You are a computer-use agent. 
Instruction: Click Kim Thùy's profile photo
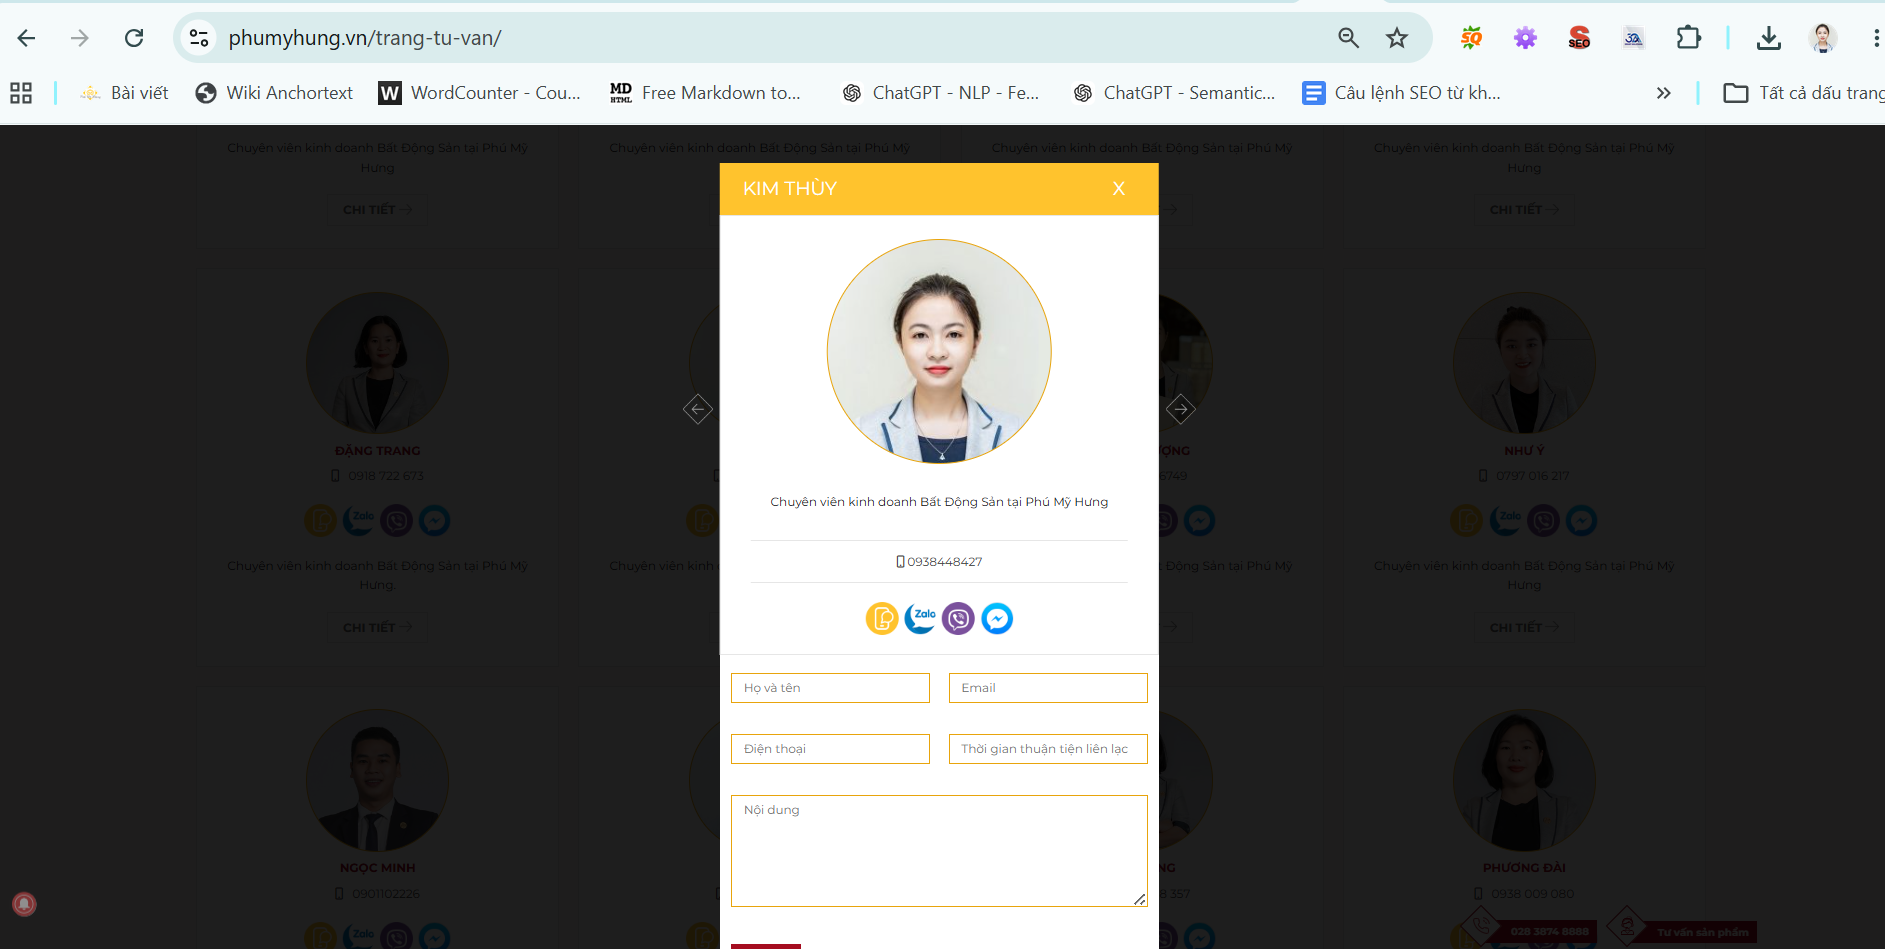(x=939, y=351)
